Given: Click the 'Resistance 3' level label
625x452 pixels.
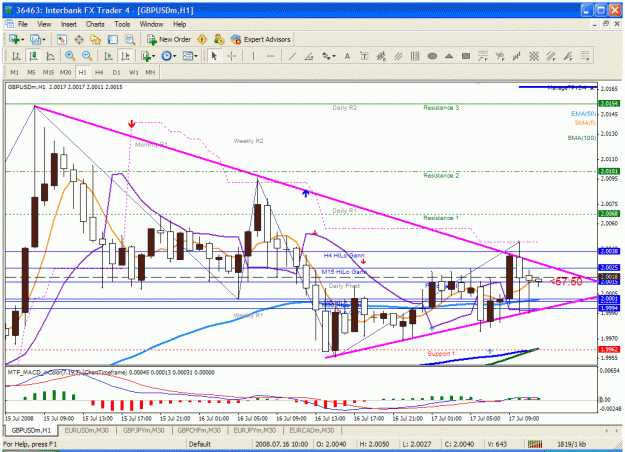Looking at the screenshot, I should (441, 108).
